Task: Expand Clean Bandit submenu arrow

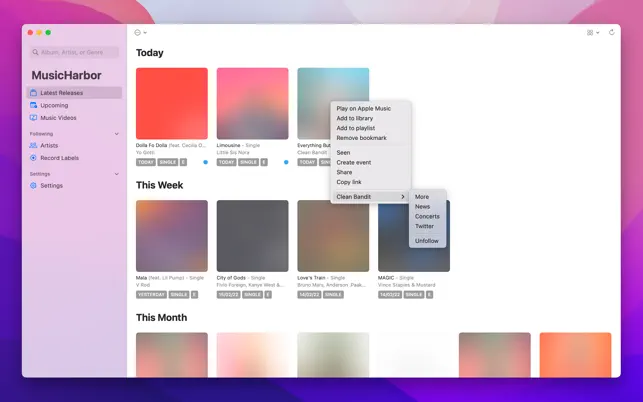Action: point(403,197)
